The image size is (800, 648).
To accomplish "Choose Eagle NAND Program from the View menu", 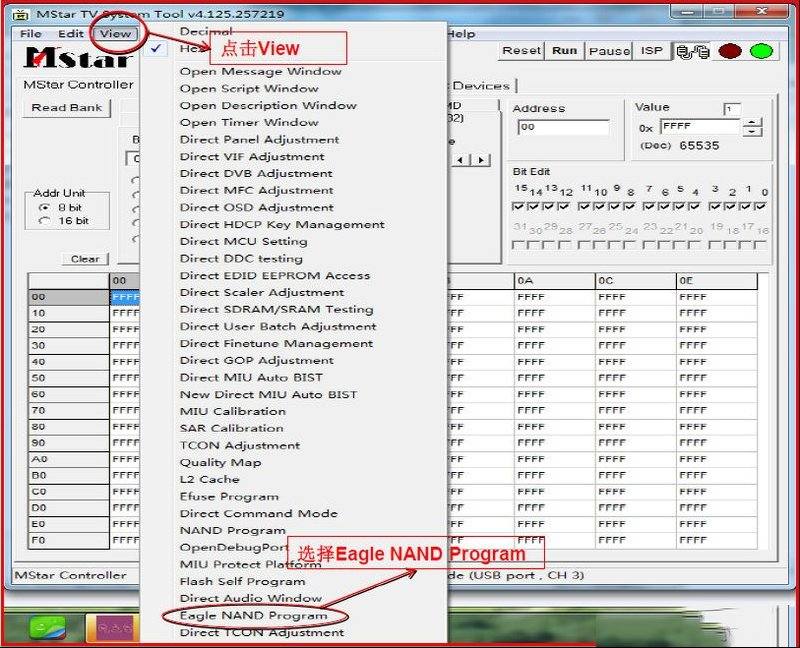I will 254,616.
